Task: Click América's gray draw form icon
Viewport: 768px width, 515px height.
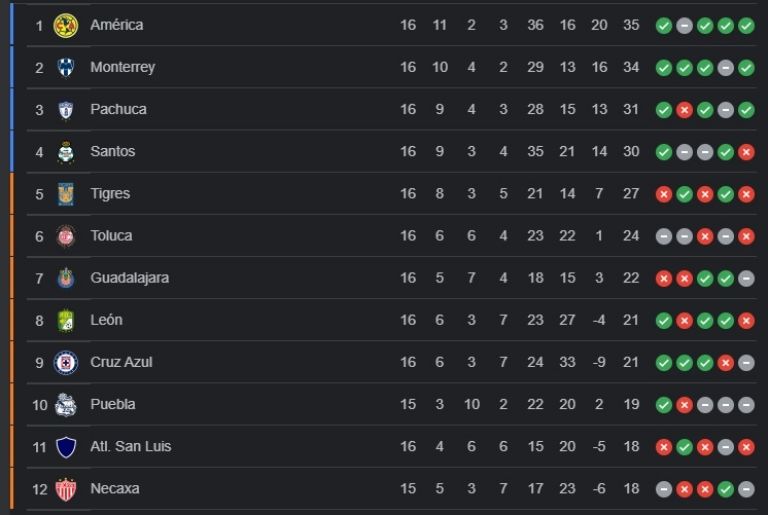Action: coord(684,26)
